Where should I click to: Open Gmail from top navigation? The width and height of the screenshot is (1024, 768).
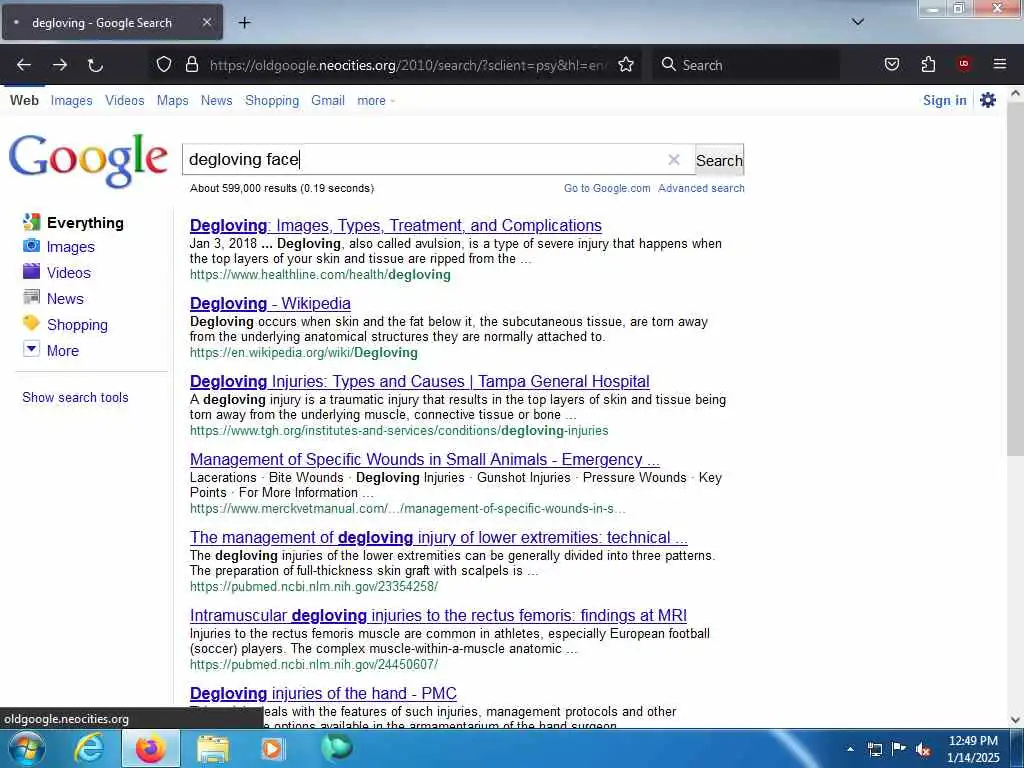(x=328, y=101)
